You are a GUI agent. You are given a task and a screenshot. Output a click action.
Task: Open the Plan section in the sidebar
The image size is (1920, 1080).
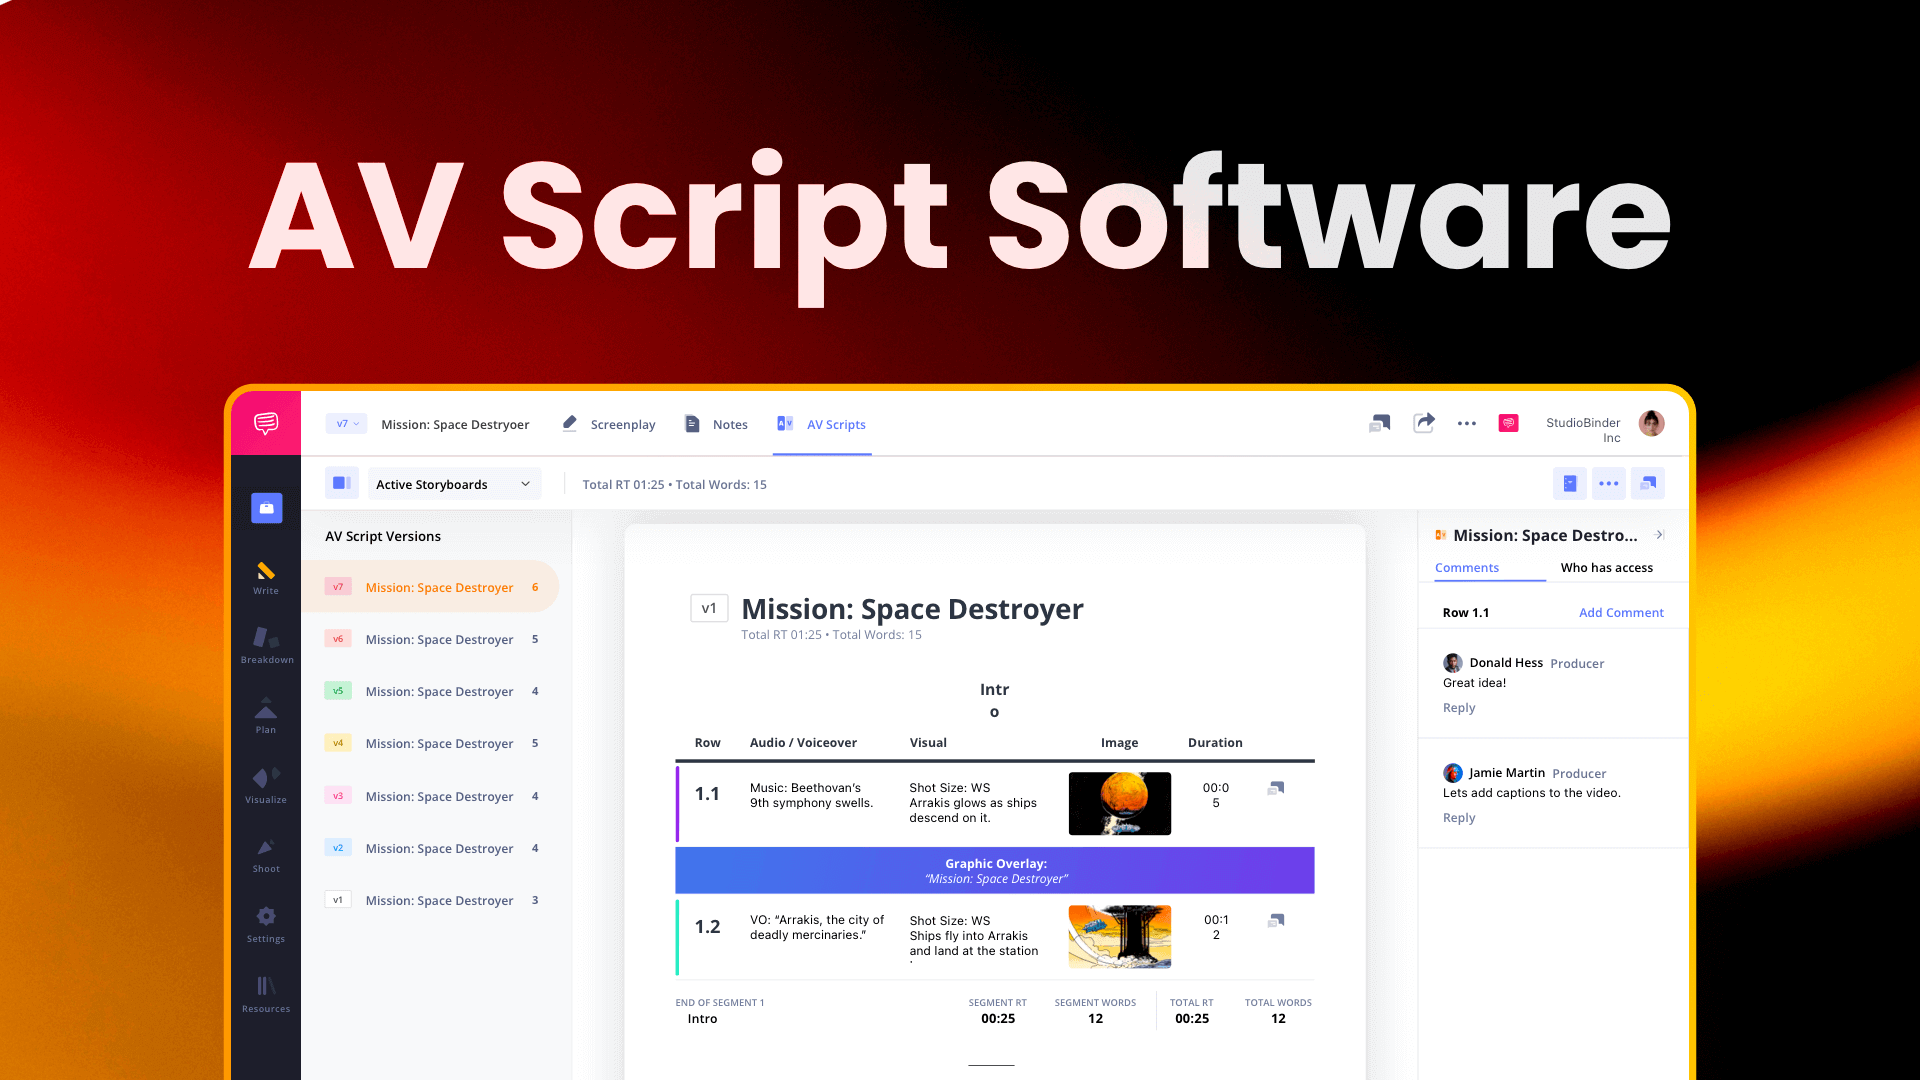point(265,716)
